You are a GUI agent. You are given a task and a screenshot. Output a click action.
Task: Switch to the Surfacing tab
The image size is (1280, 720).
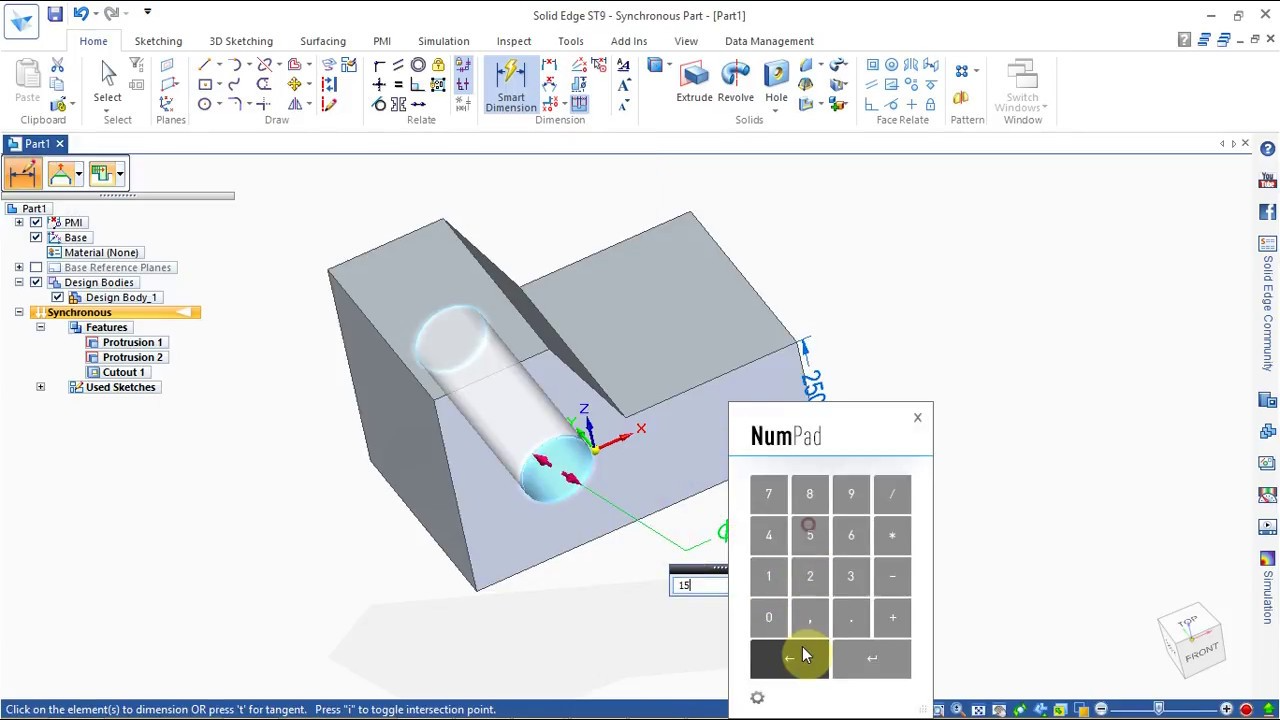[322, 41]
